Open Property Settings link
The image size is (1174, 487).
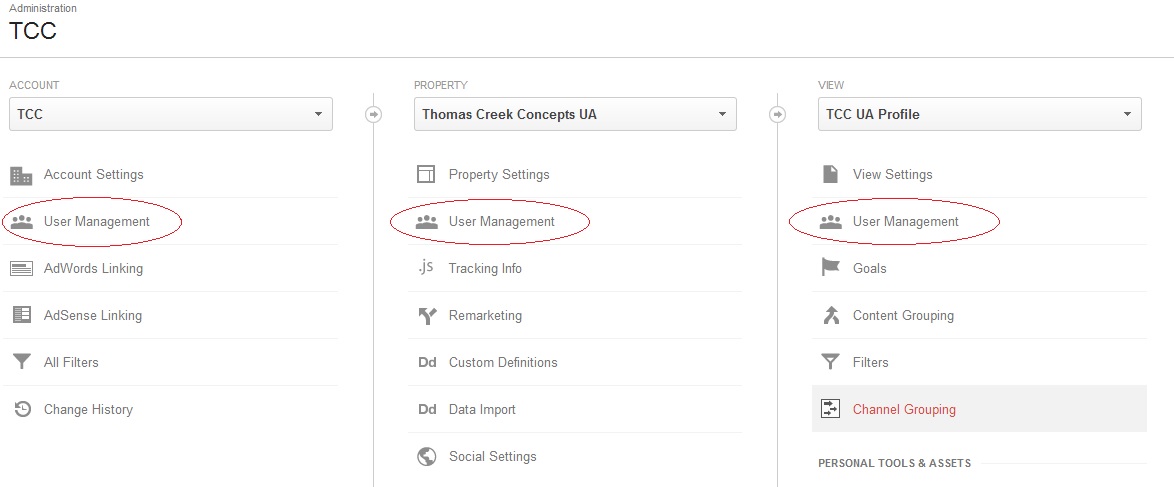pos(499,175)
